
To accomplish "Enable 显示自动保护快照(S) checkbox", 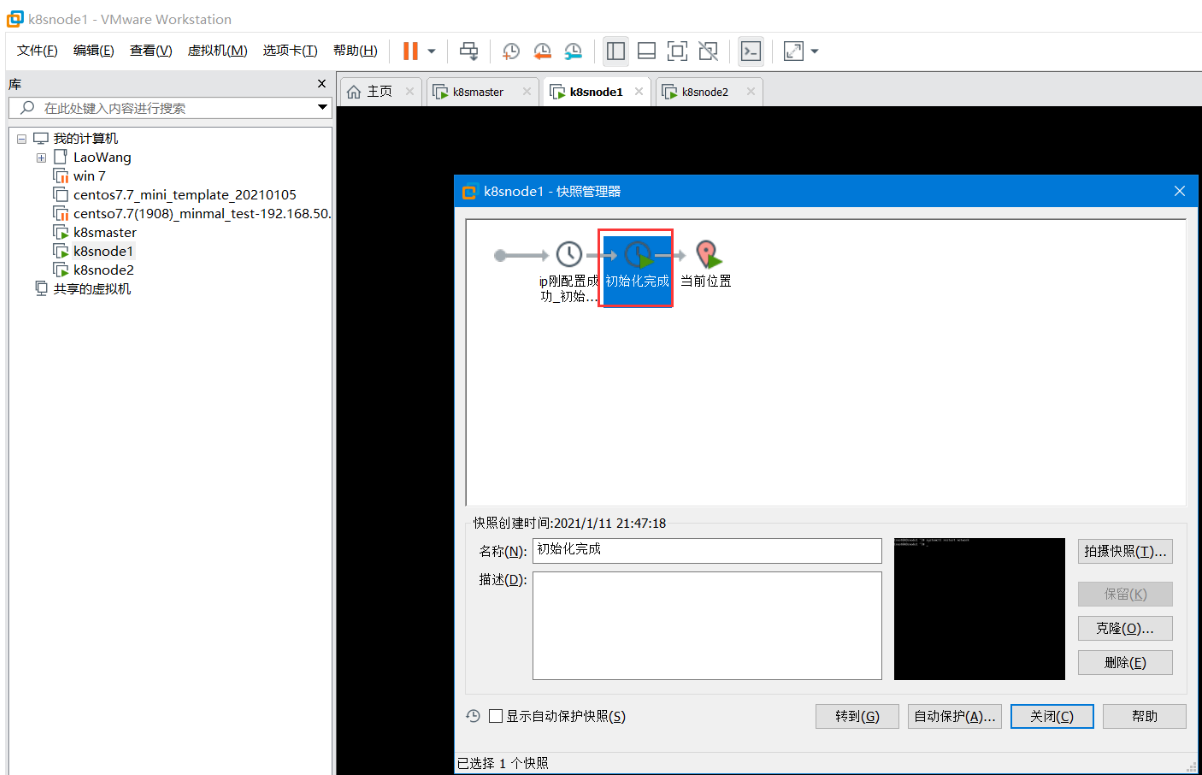I will (x=496, y=716).
